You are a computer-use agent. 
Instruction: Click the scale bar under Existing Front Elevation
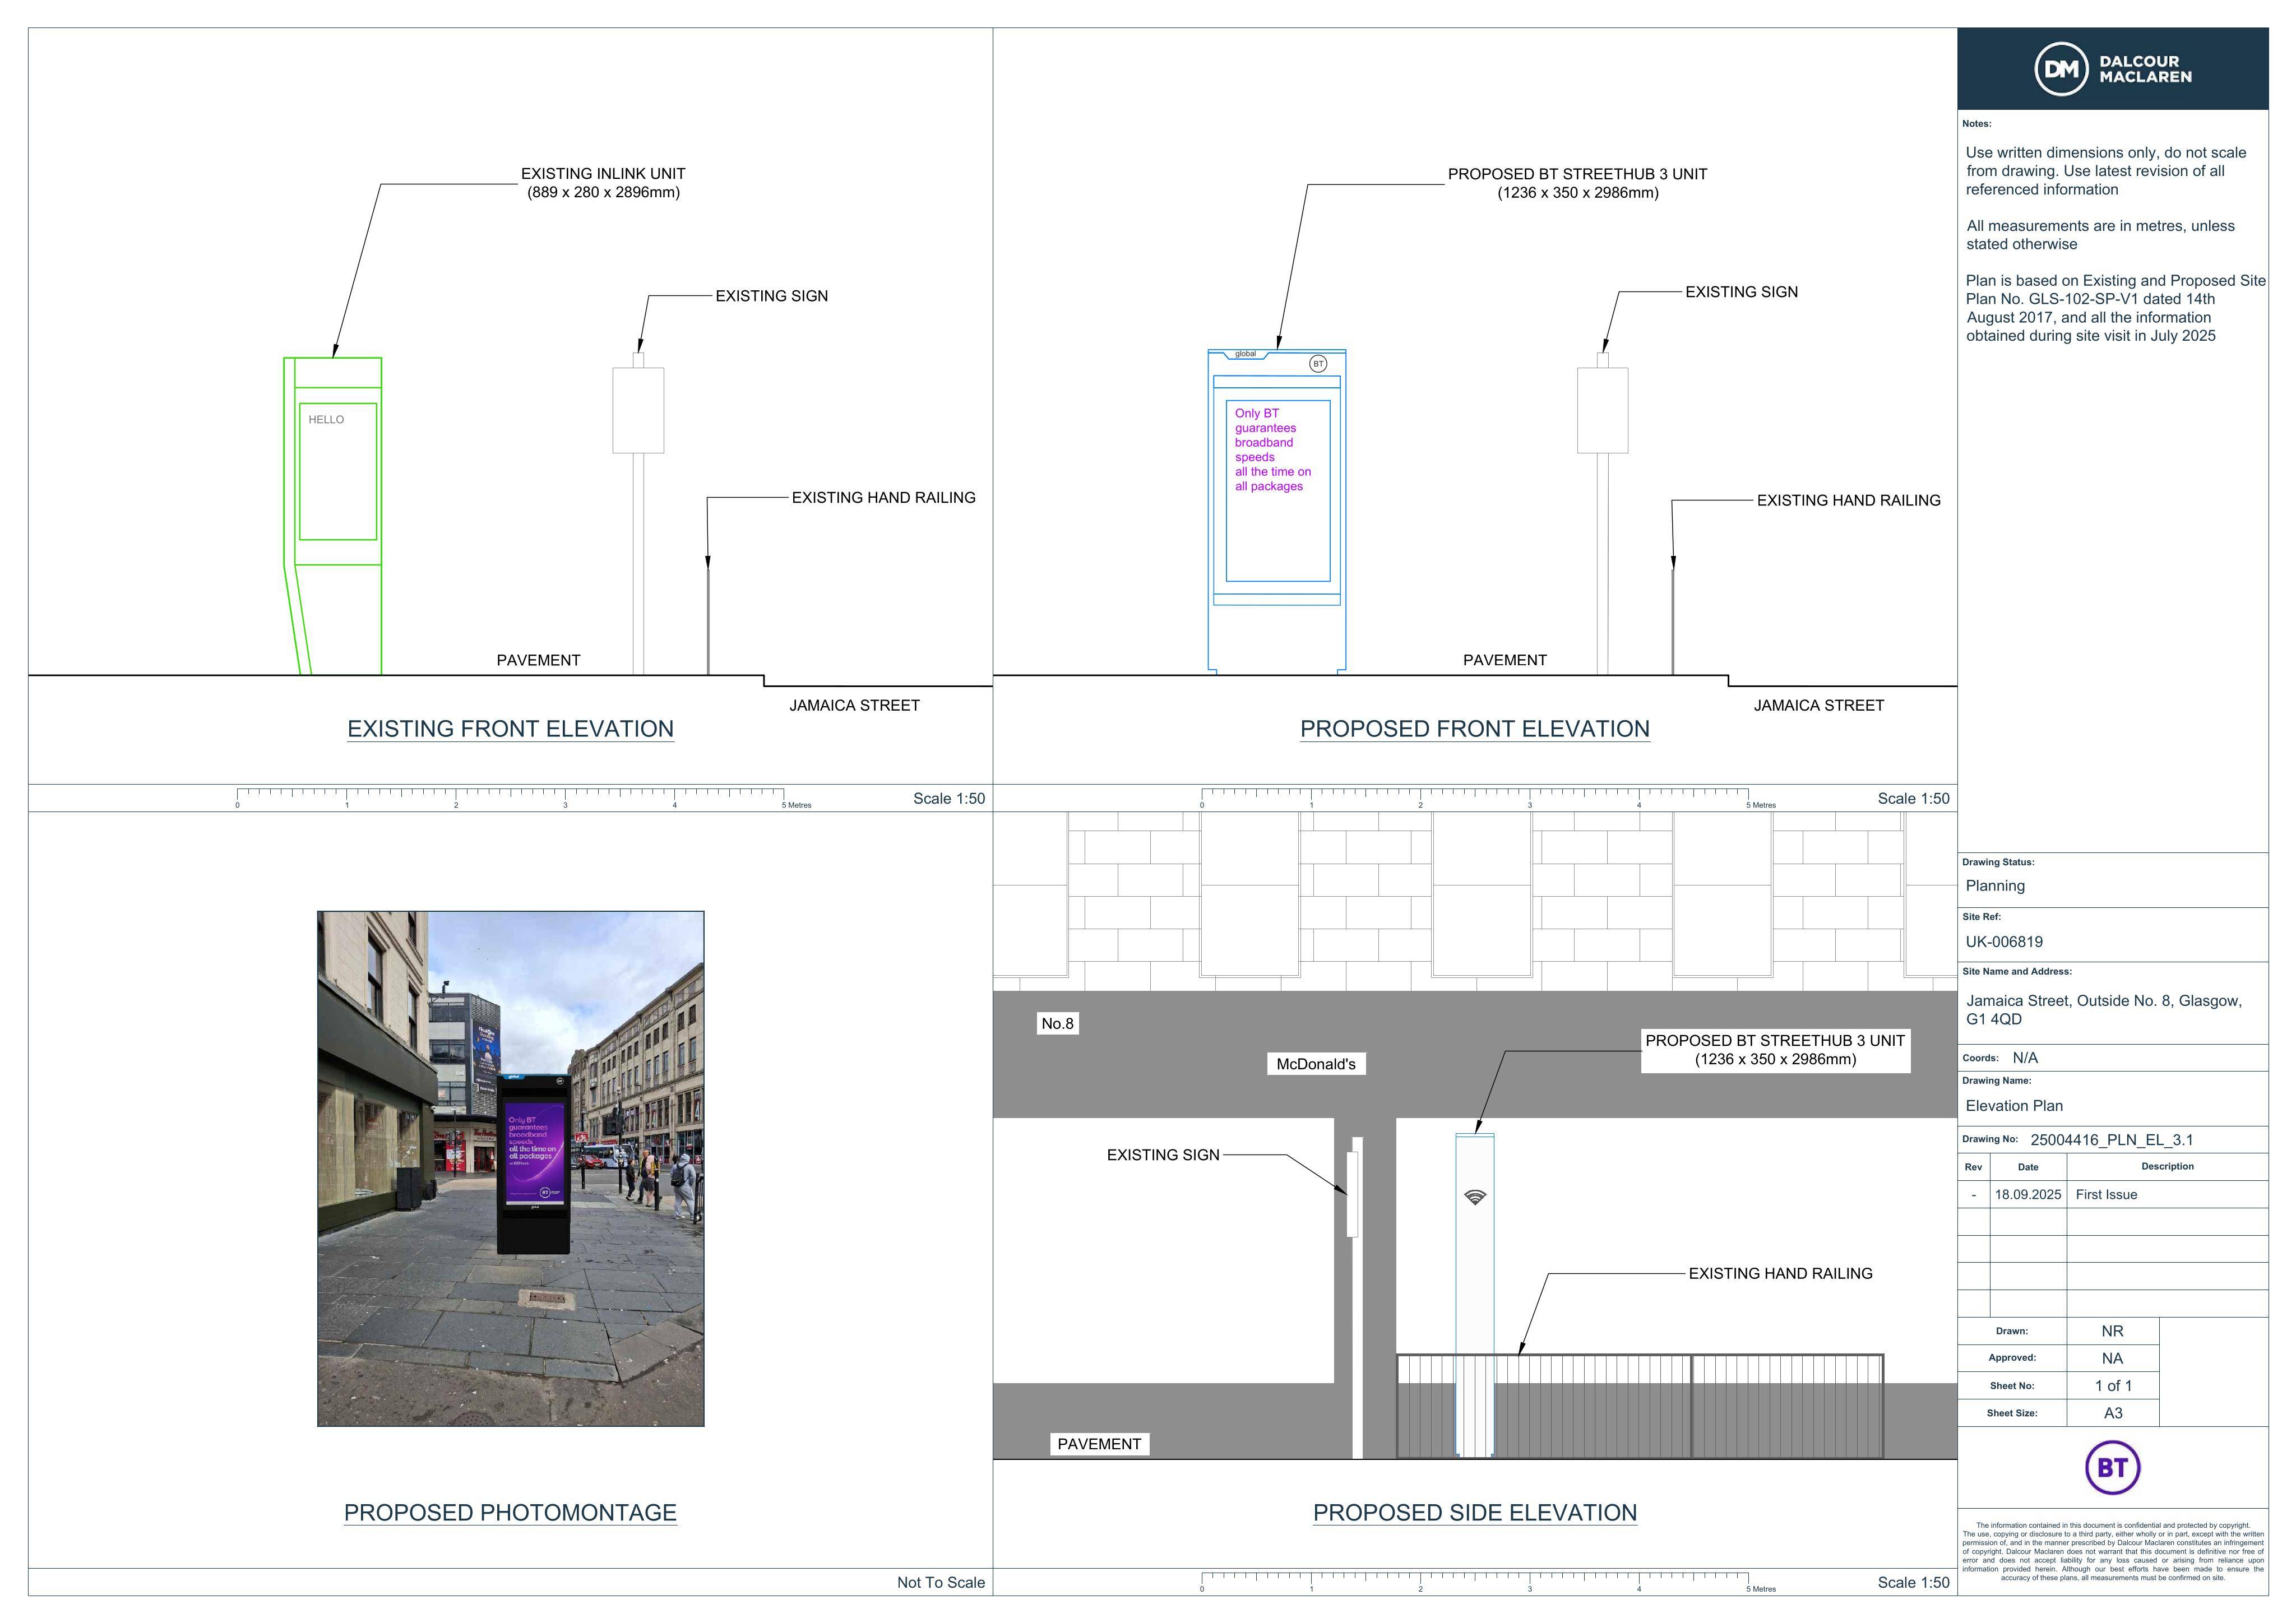click(524, 798)
